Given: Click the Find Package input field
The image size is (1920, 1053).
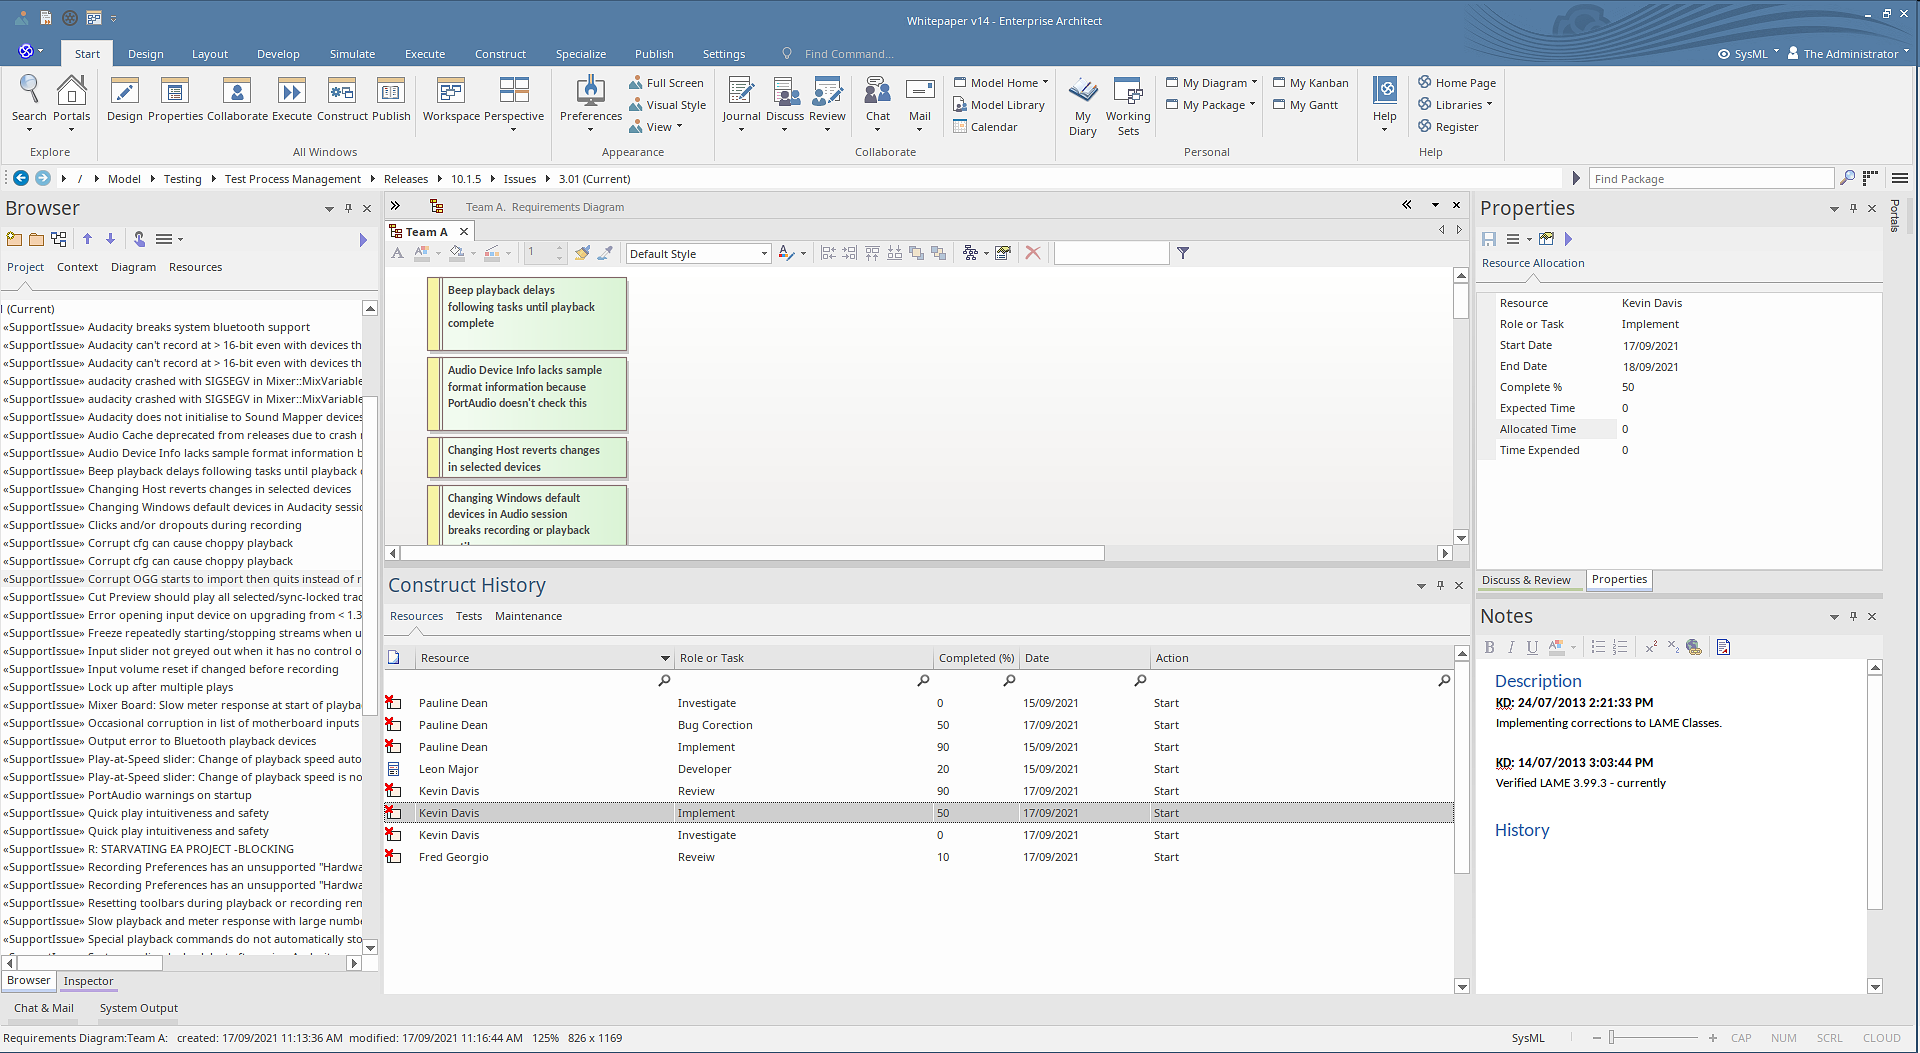Looking at the screenshot, I should (x=1711, y=179).
